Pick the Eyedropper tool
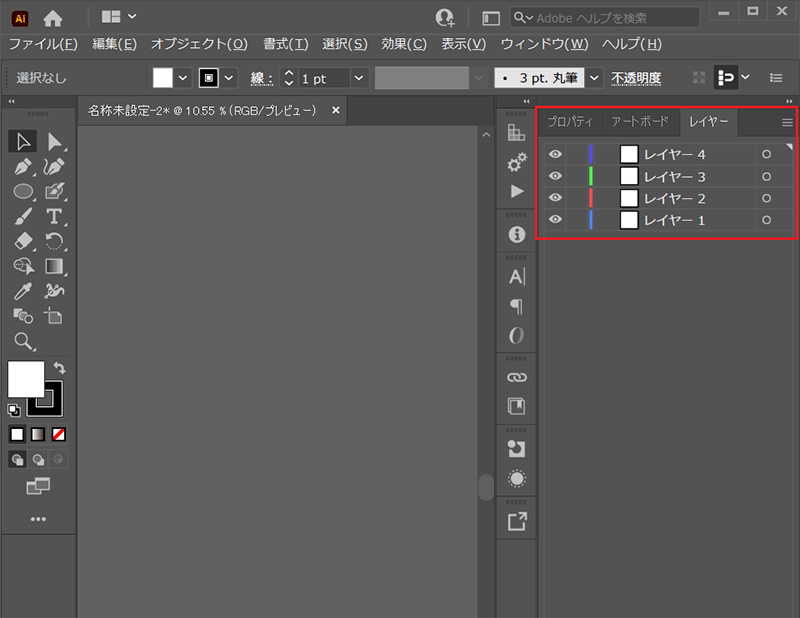800x618 pixels. (22, 291)
